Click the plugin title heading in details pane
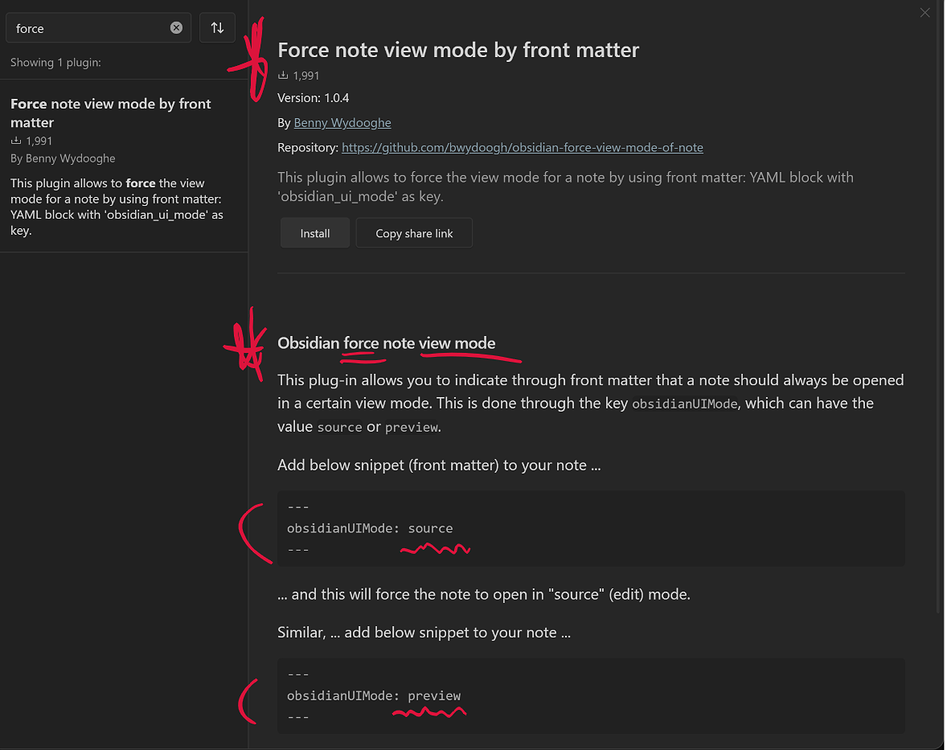The width and height of the screenshot is (946, 750). (x=458, y=49)
